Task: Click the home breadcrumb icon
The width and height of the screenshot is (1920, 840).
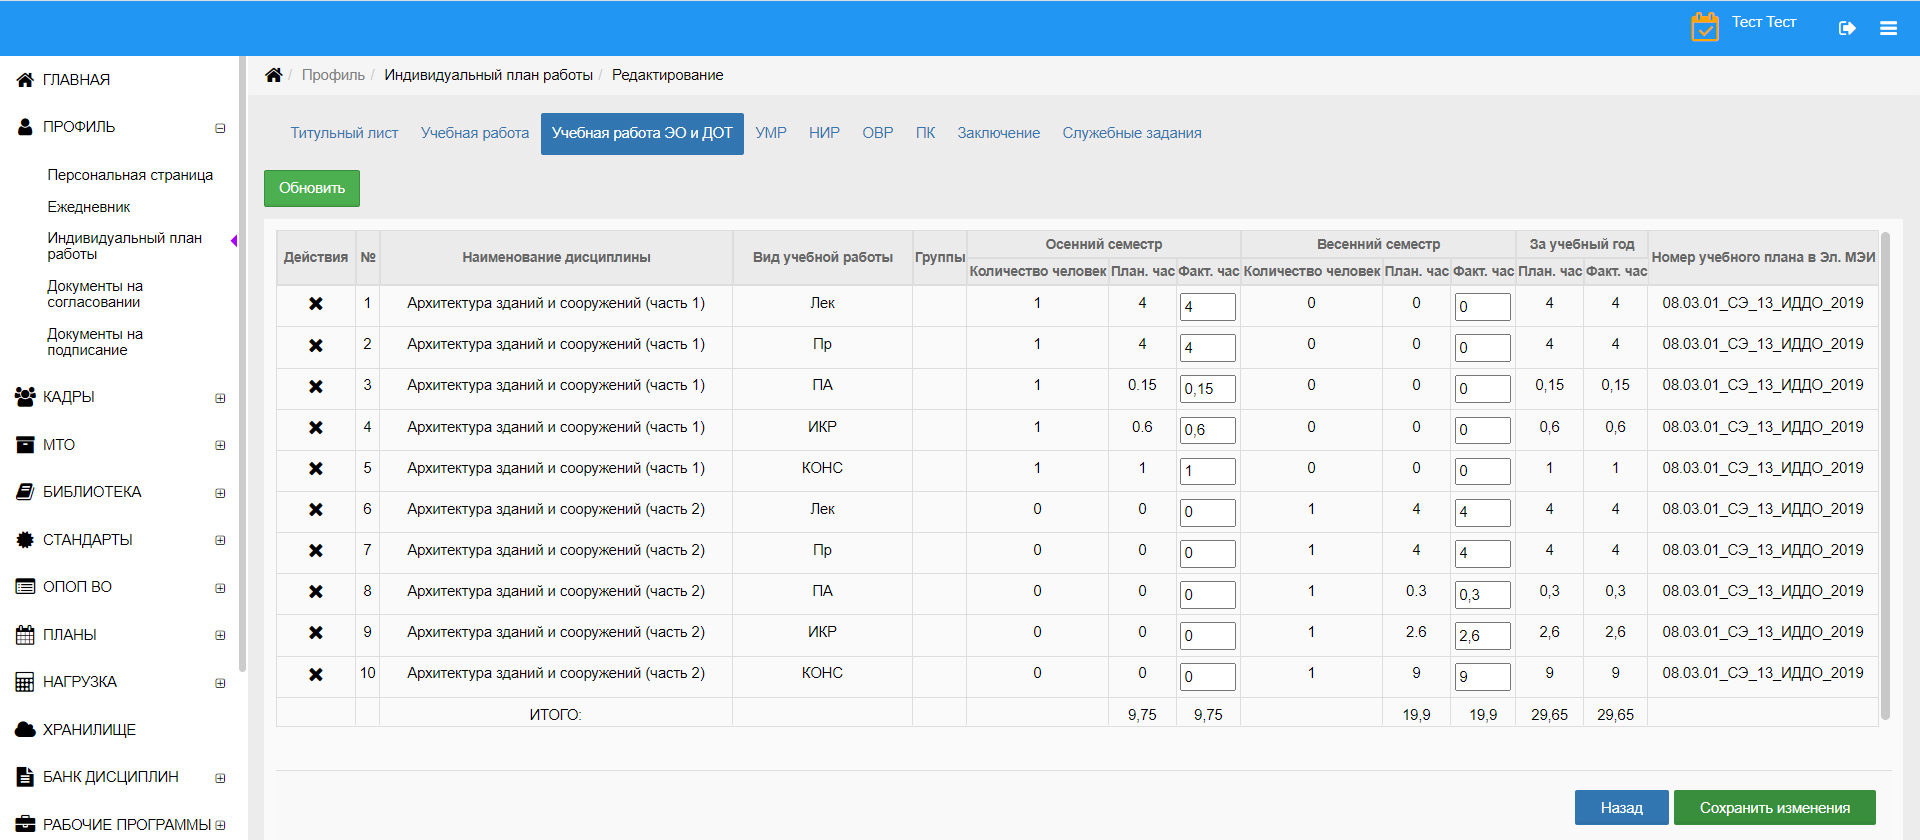Action: 273,75
